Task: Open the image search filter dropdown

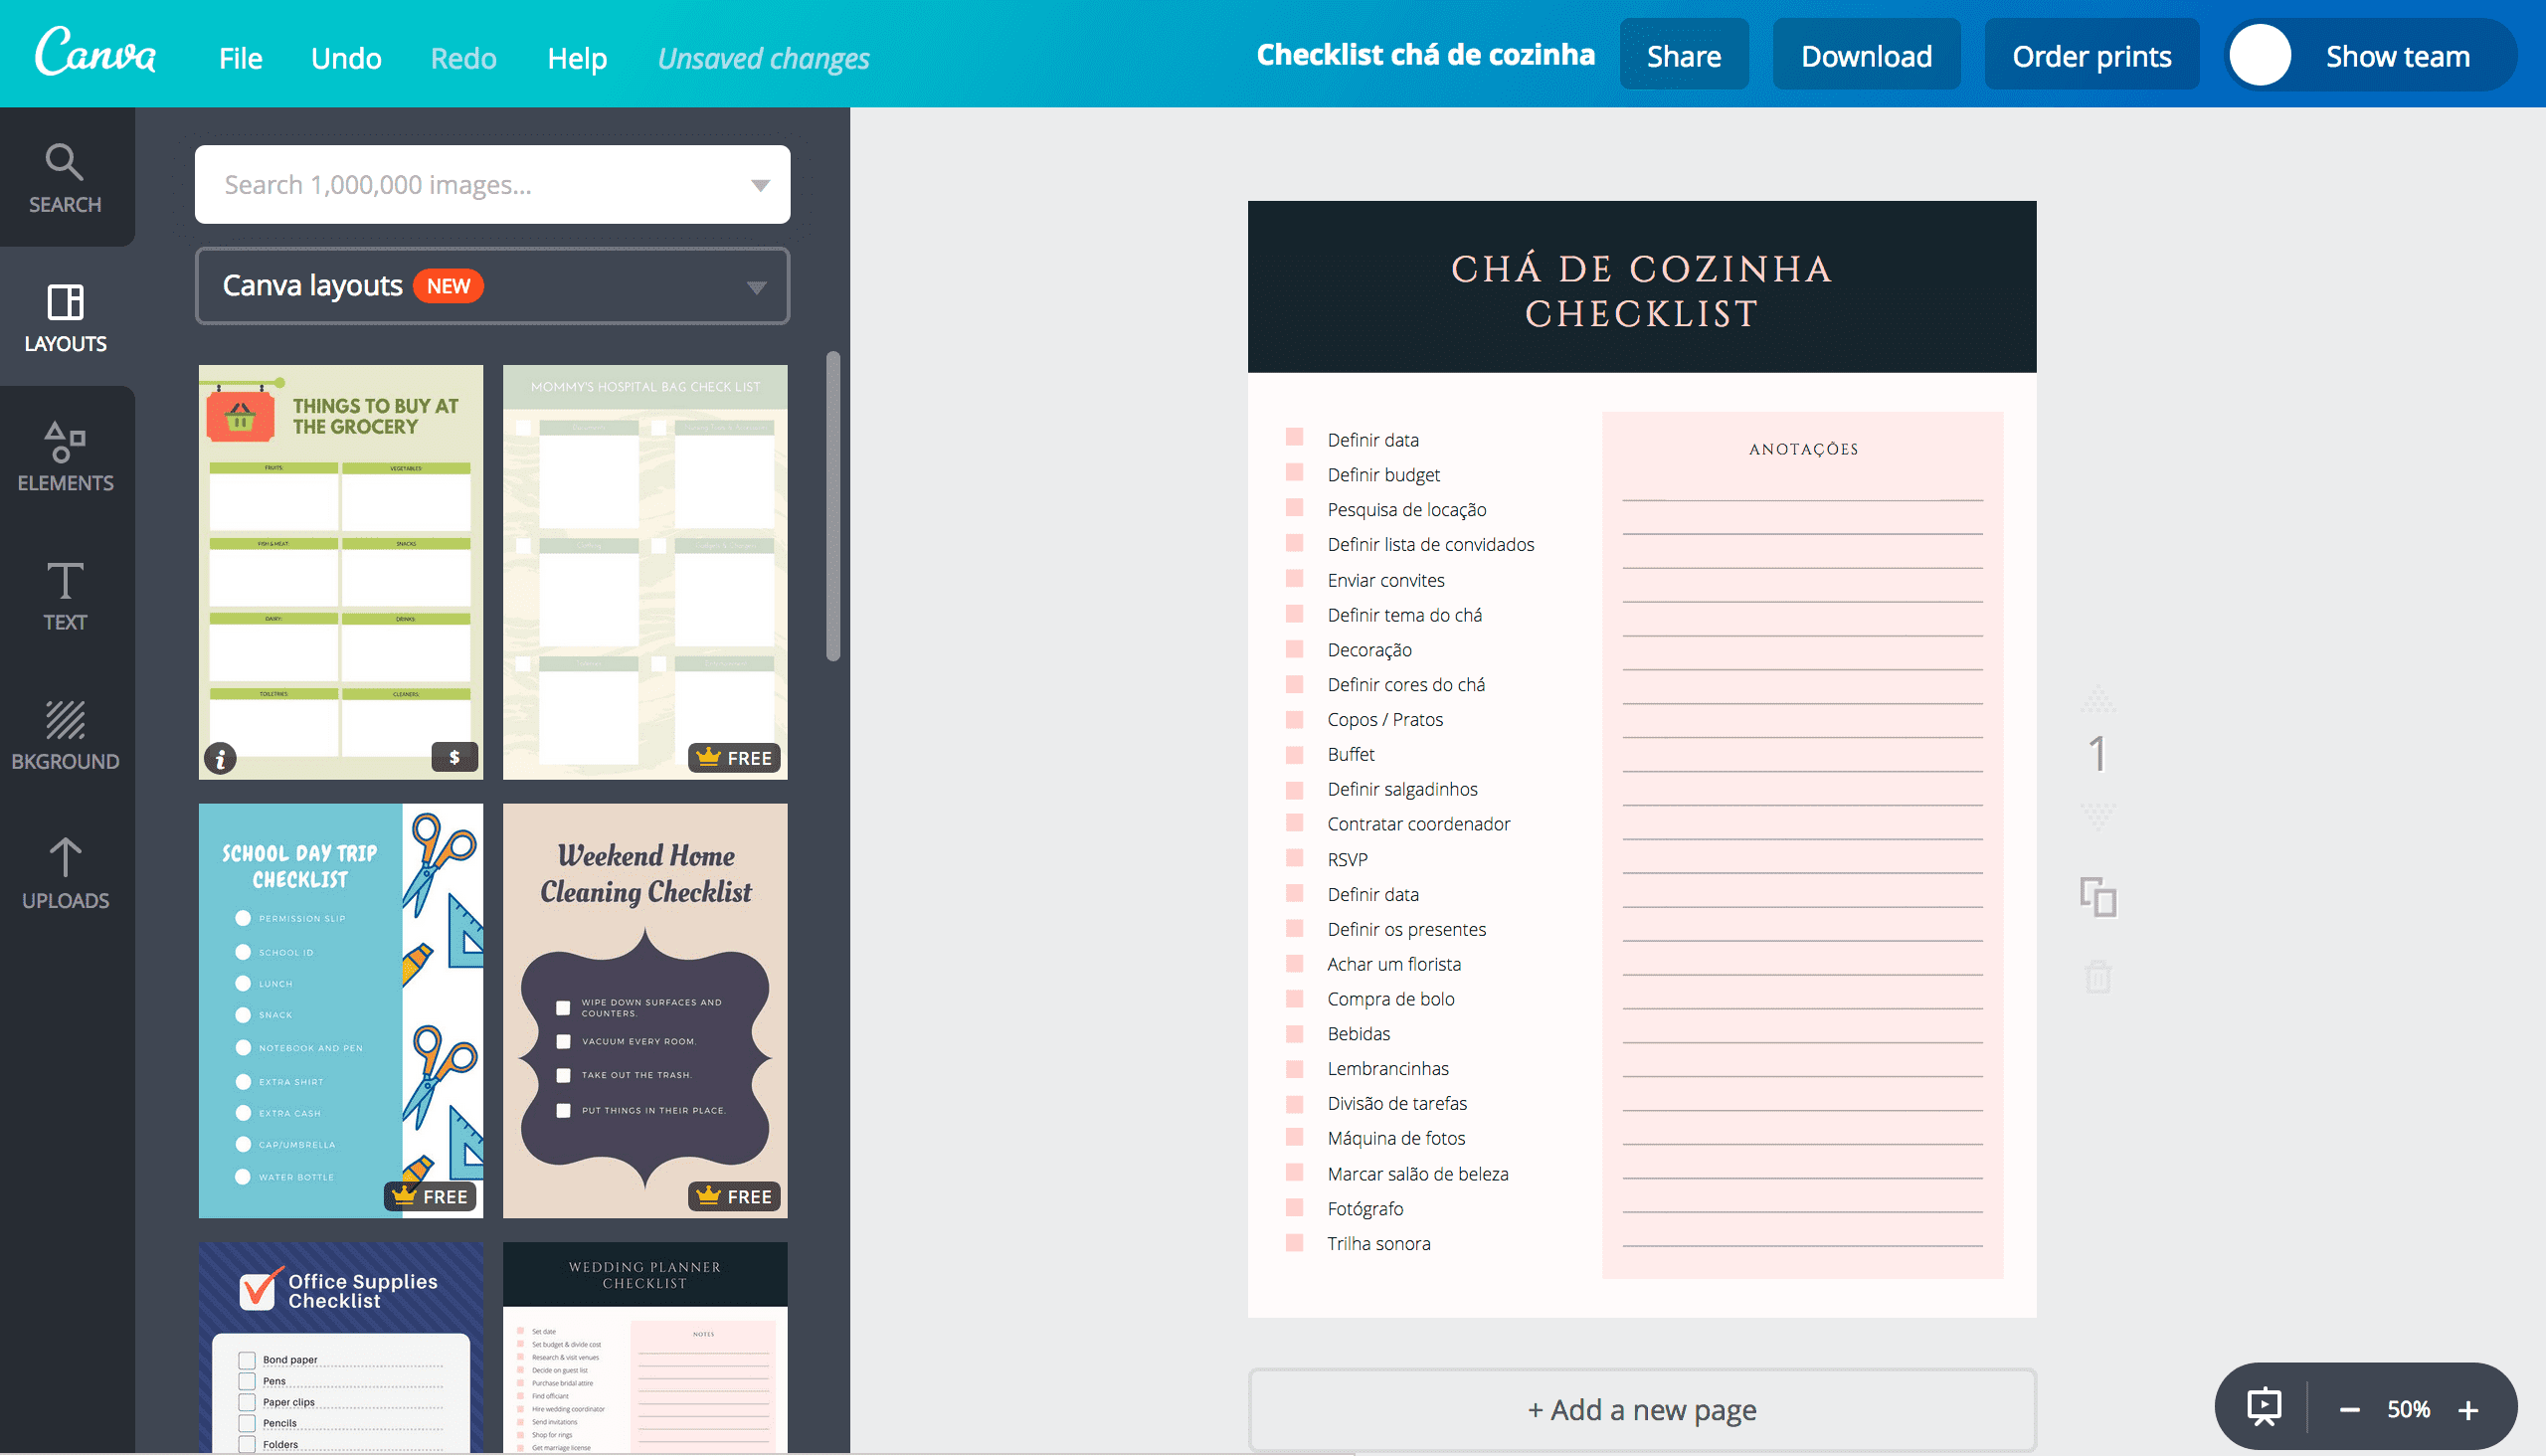Action: pyautogui.click(x=757, y=184)
